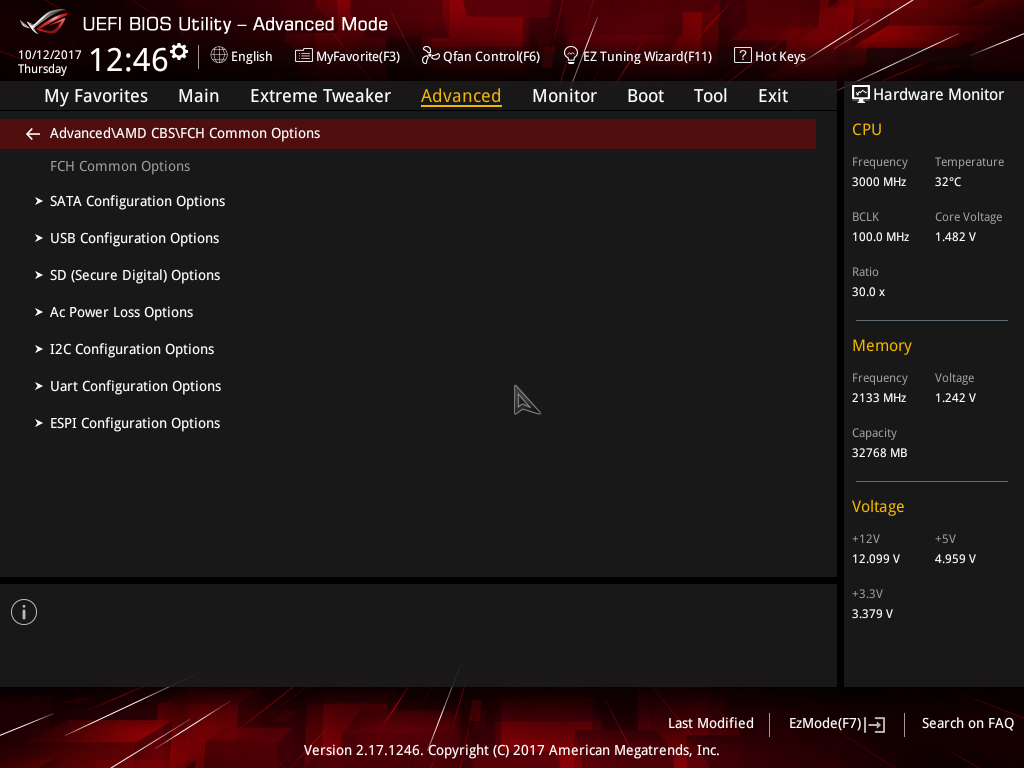Expand SATA Configuration Options arrow
Screen dimensions: 1024x768
click(39, 201)
